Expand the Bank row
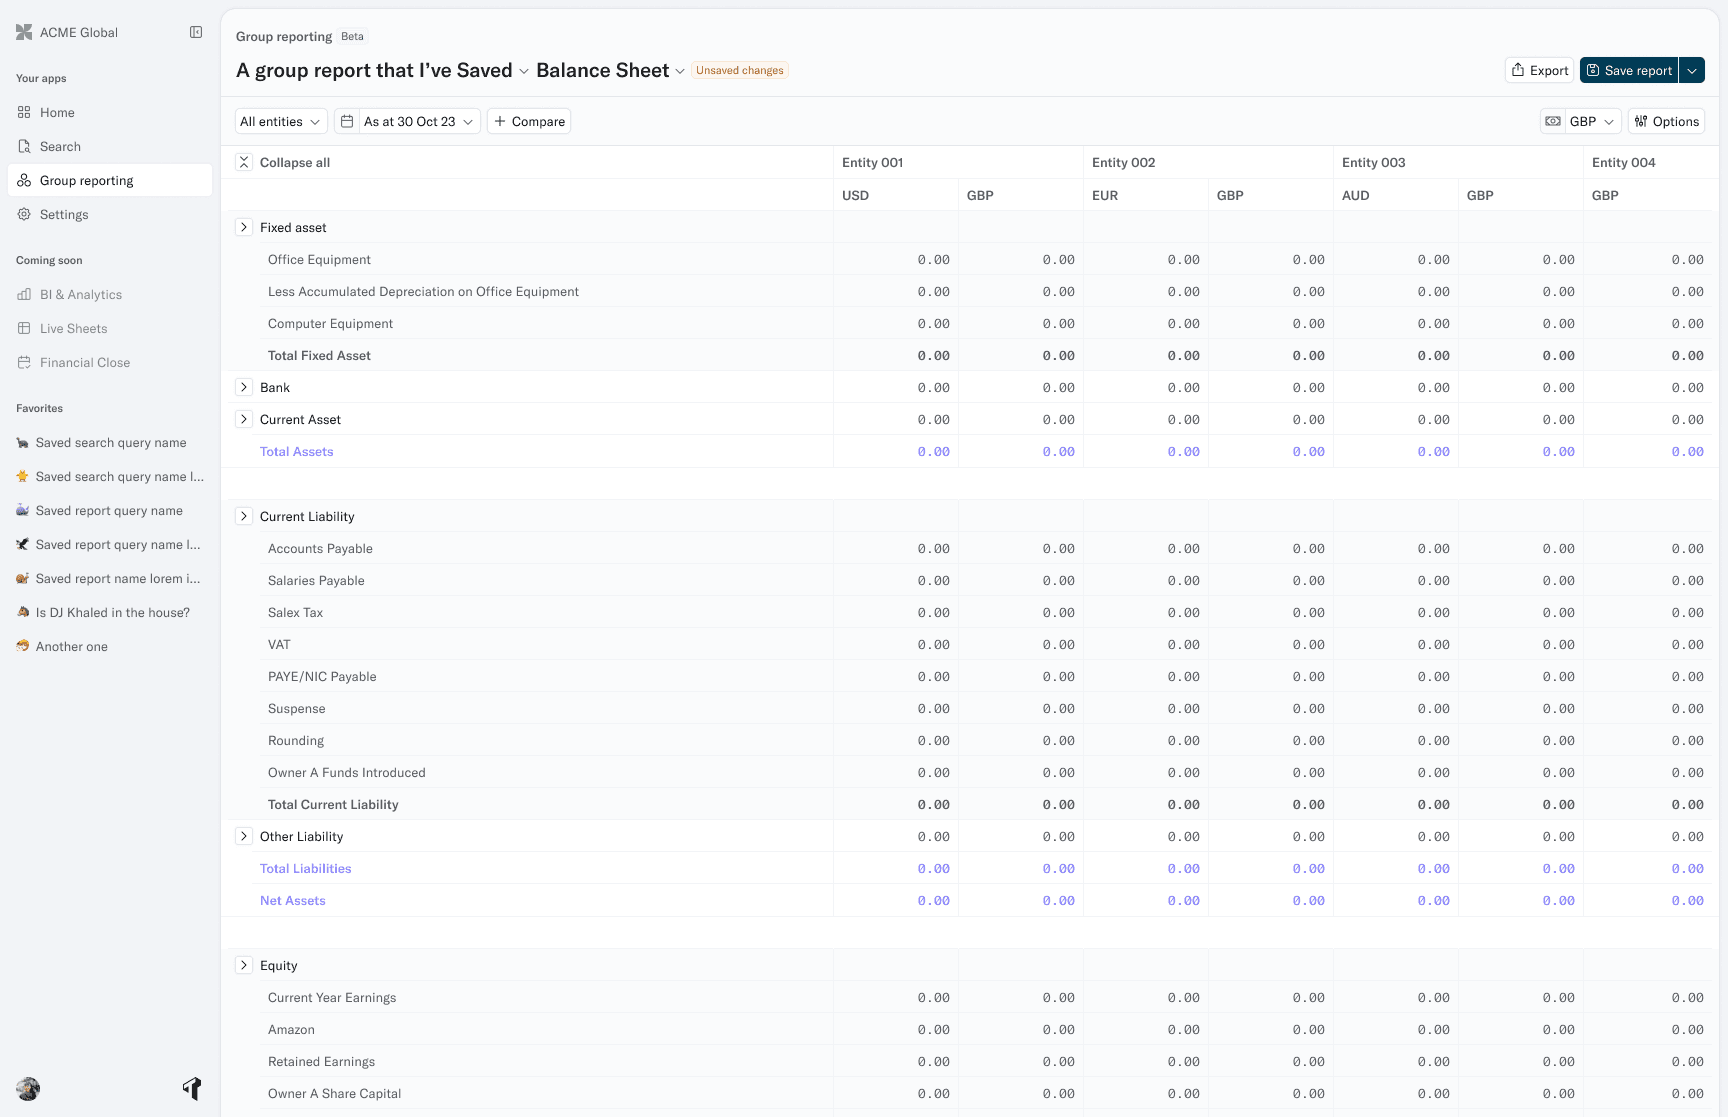The width and height of the screenshot is (1728, 1117). point(244,388)
